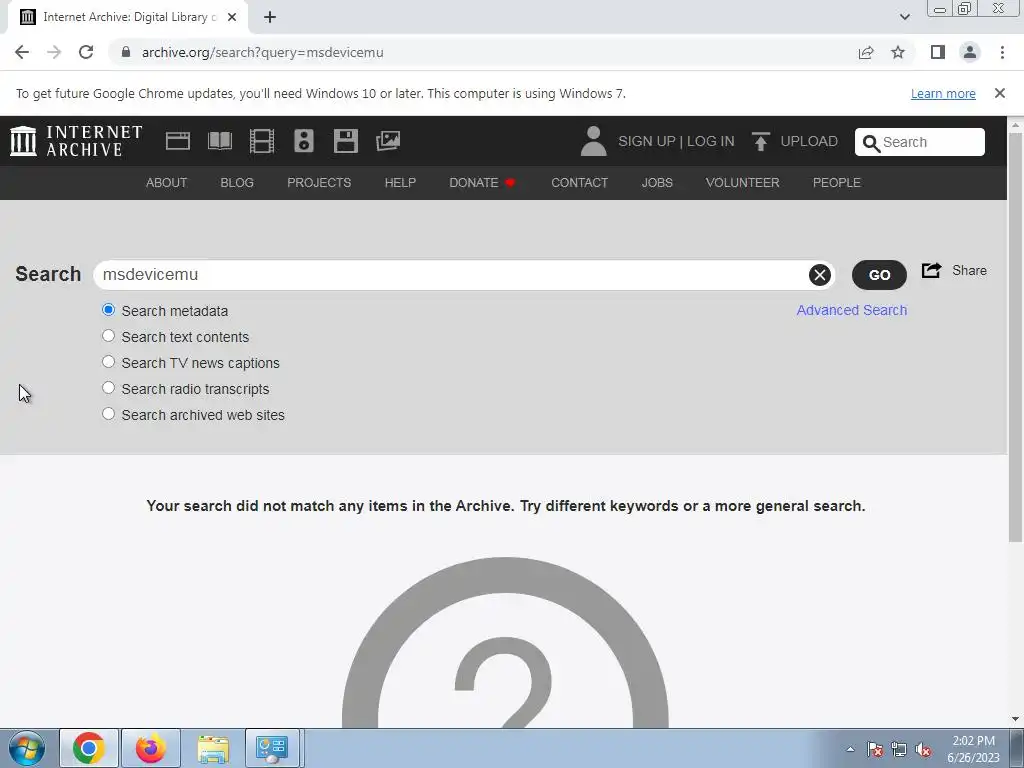Open the BLOG menu item
1024x768 pixels.
tap(237, 183)
